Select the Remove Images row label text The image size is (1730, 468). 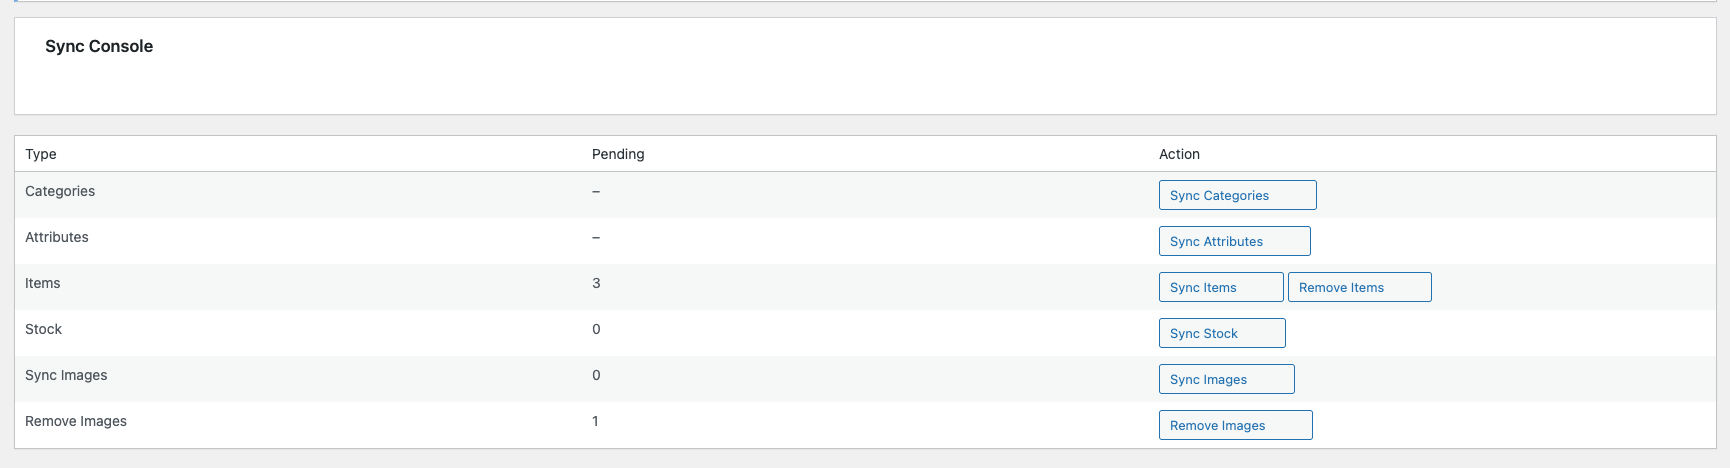click(x=76, y=421)
